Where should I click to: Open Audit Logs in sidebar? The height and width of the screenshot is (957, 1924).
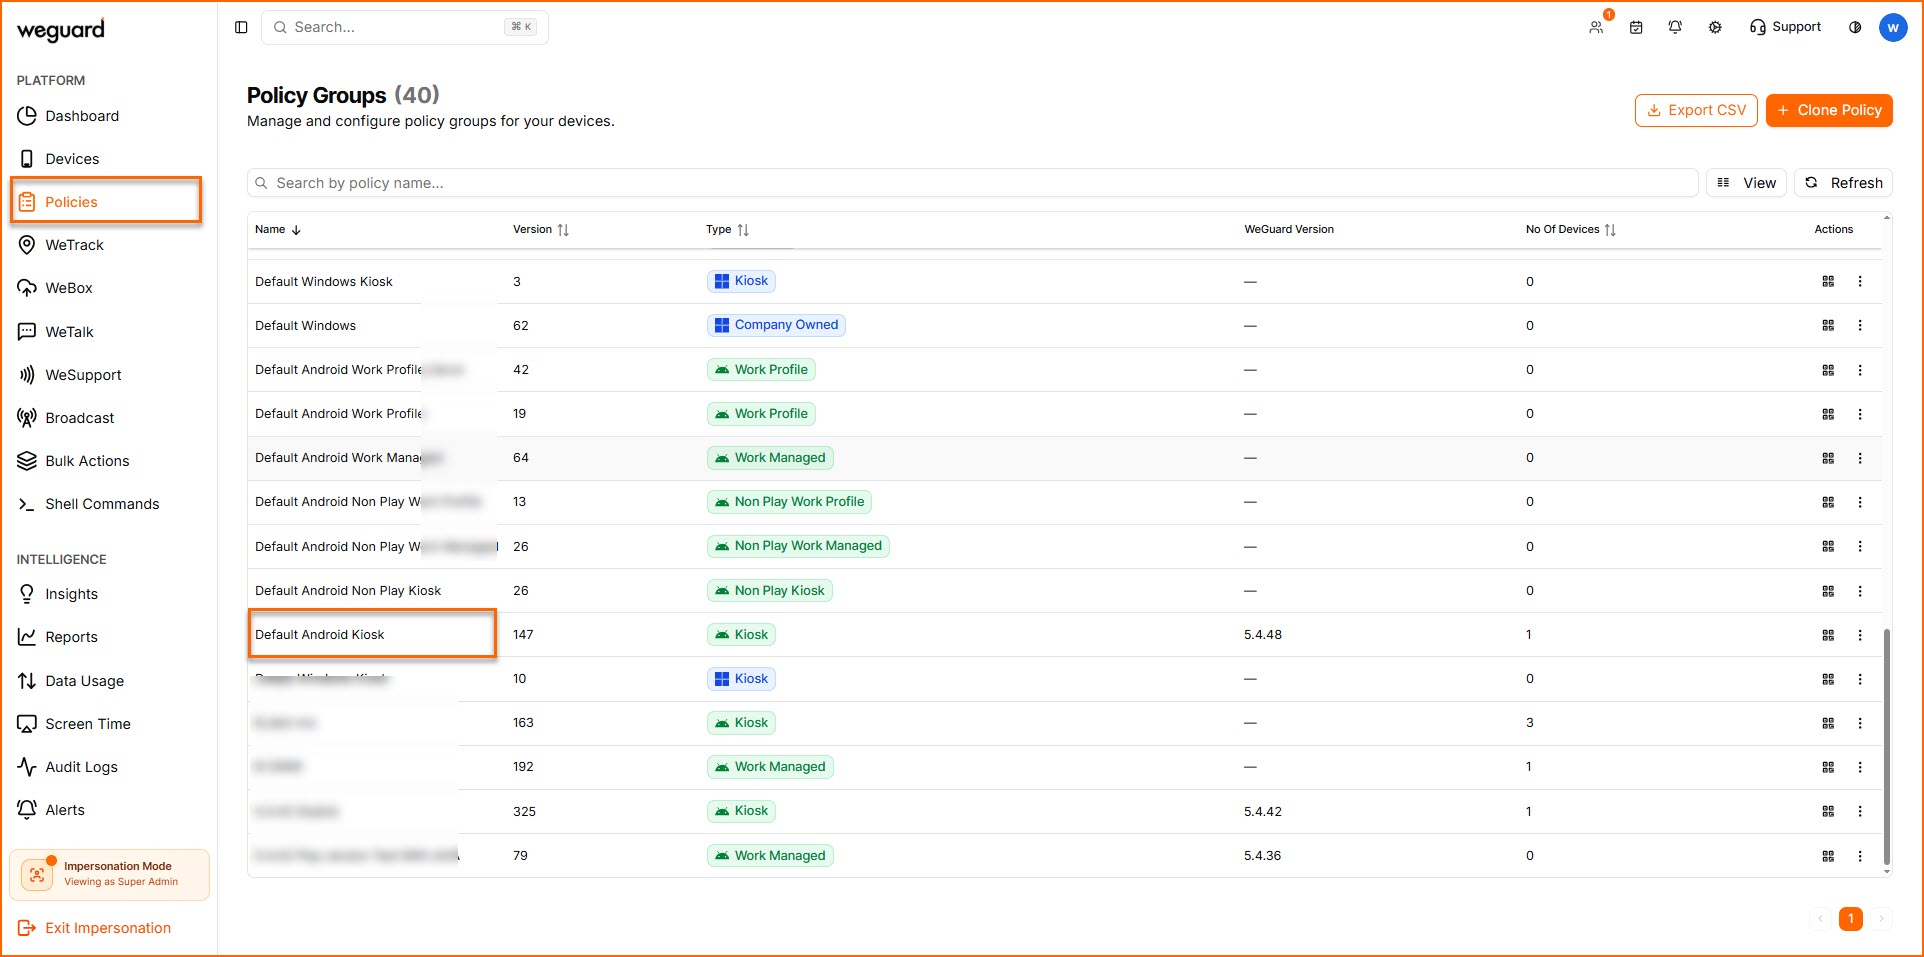point(81,767)
